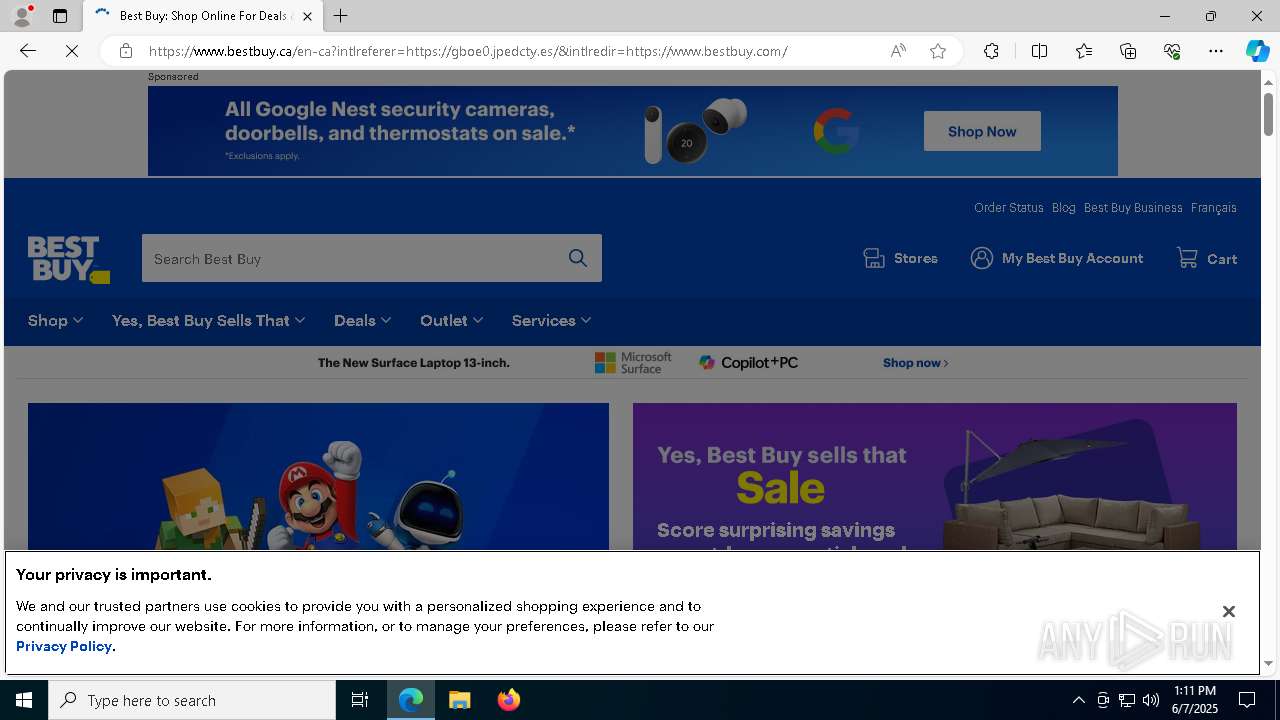Click the search magnifier icon
This screenshot has width=1280, height=720.
pyautogui.click(x=578, y=258)
